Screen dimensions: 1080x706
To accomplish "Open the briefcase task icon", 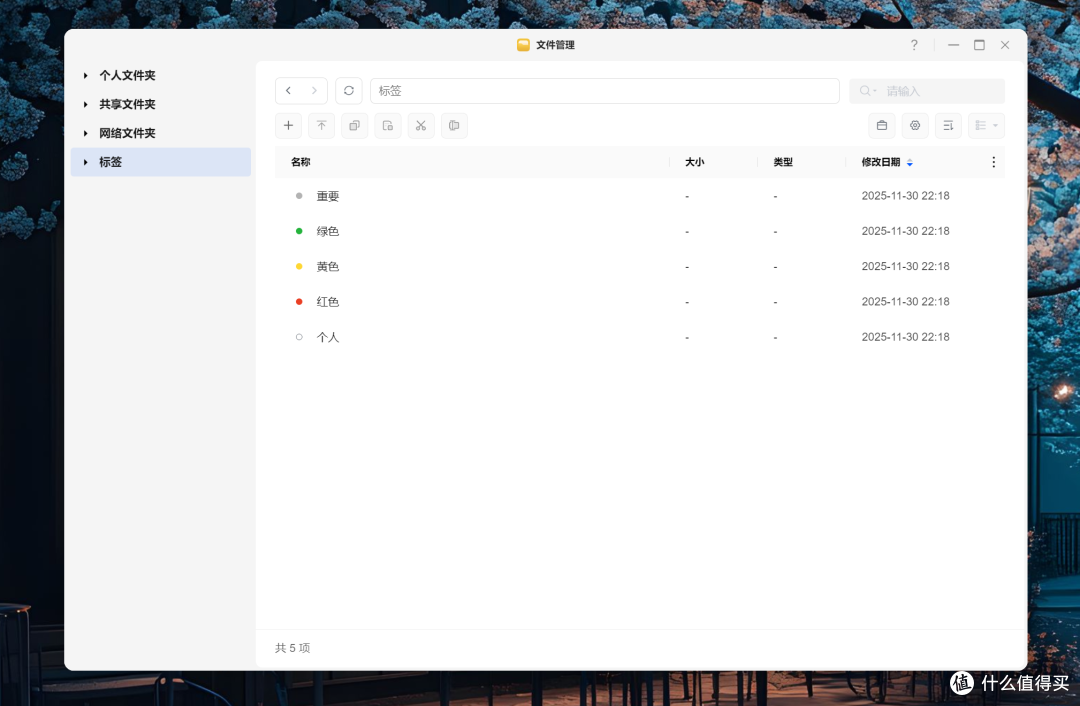I will (882, 125).
